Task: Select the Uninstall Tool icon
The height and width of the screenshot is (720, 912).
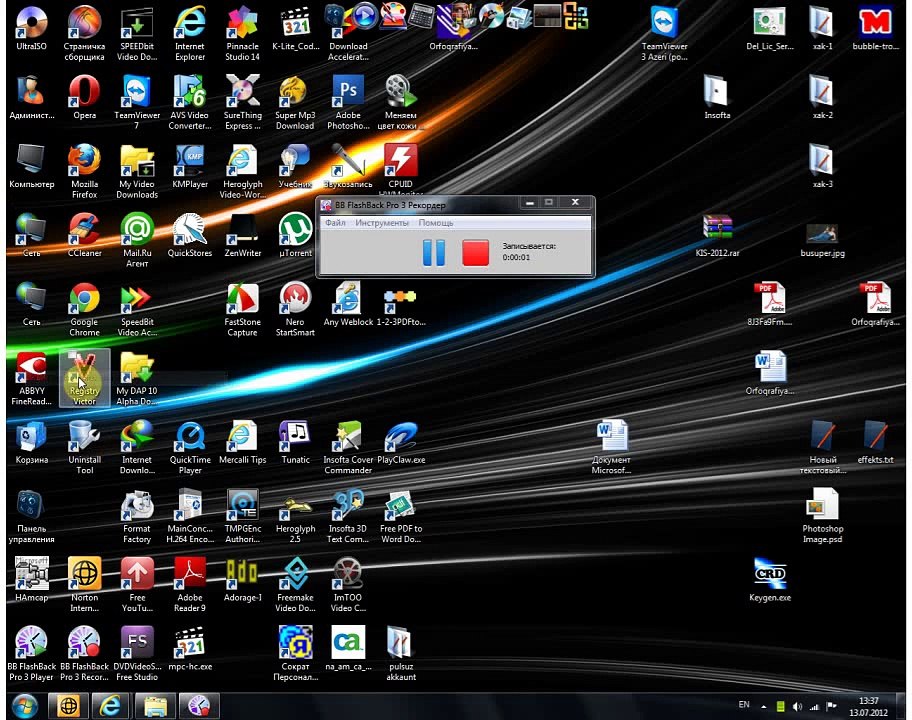Action: tap(84, 447)
